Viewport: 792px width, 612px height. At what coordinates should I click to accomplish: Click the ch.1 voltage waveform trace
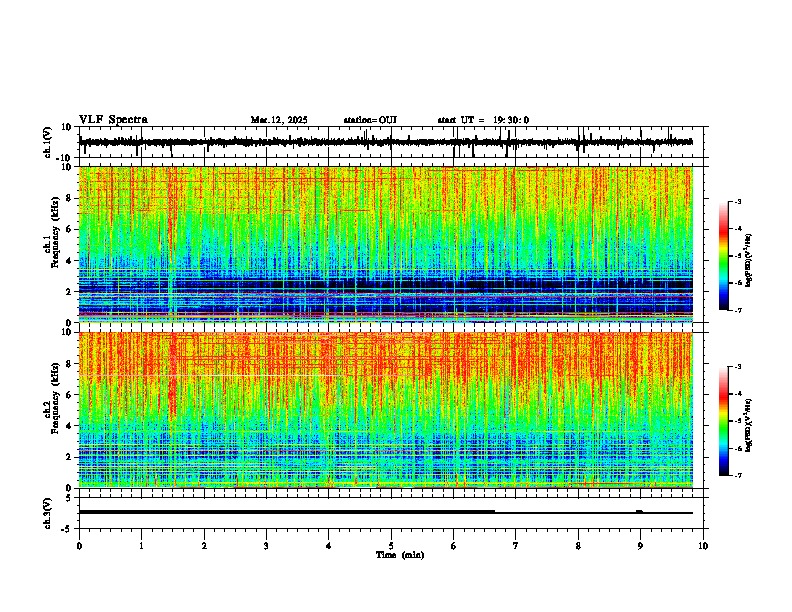386,142
